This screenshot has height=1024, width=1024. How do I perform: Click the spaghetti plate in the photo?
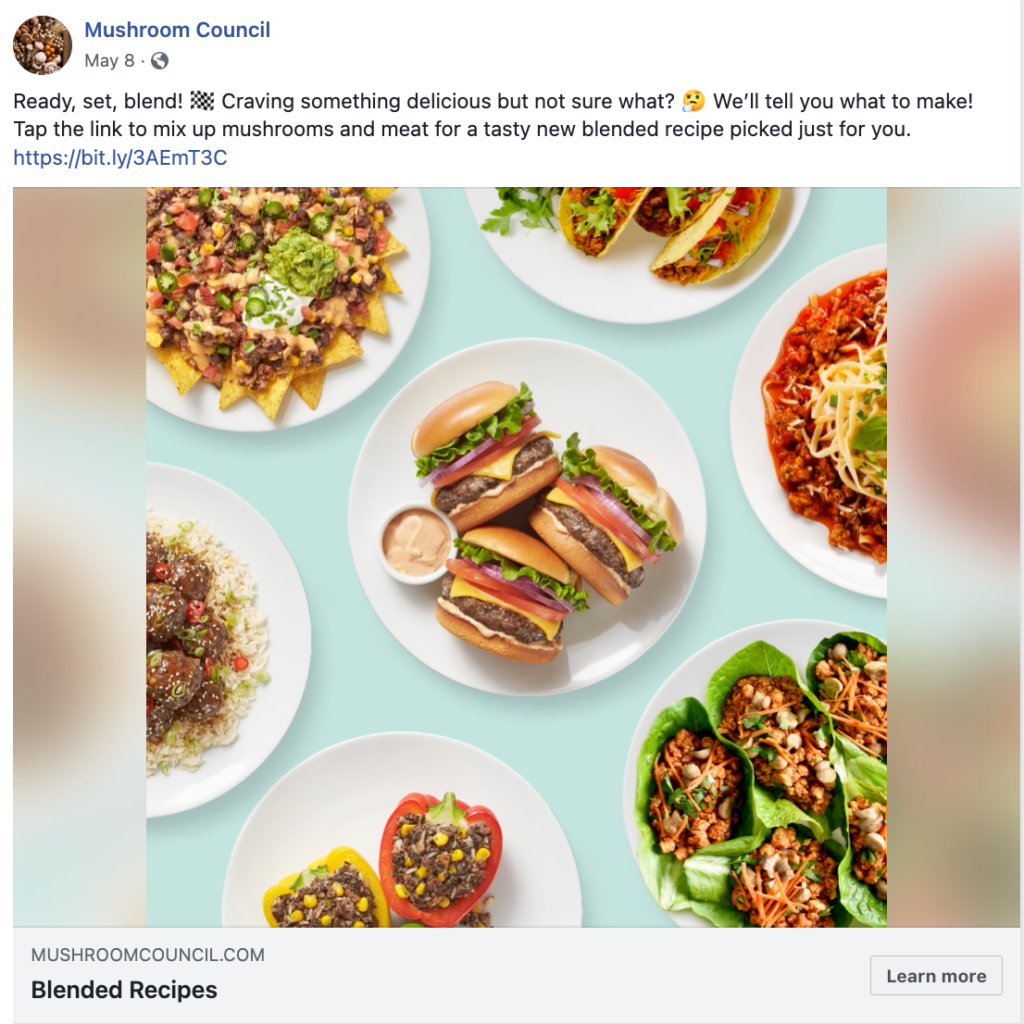point(825,420)
